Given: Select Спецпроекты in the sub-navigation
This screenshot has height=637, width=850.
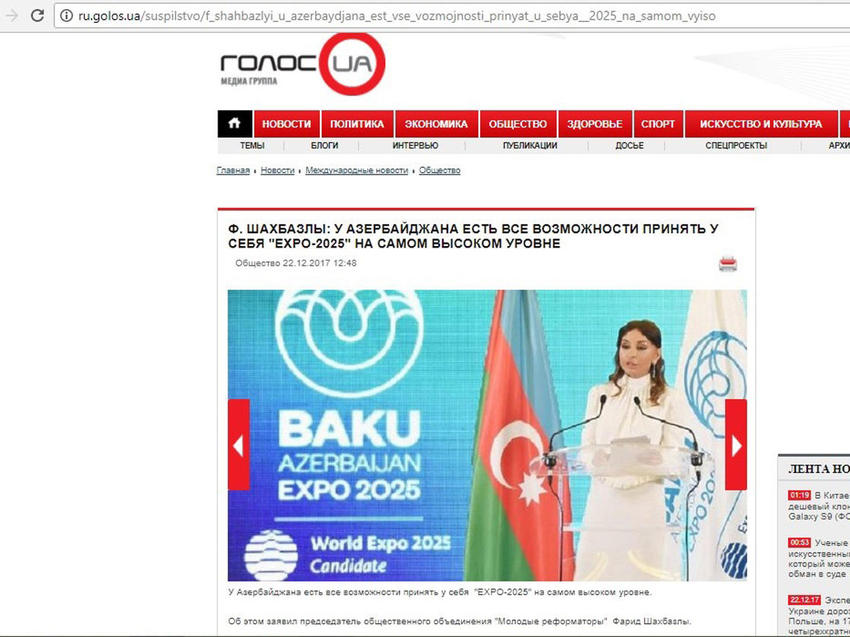Looking at the screenshot, I should (736, 145).
